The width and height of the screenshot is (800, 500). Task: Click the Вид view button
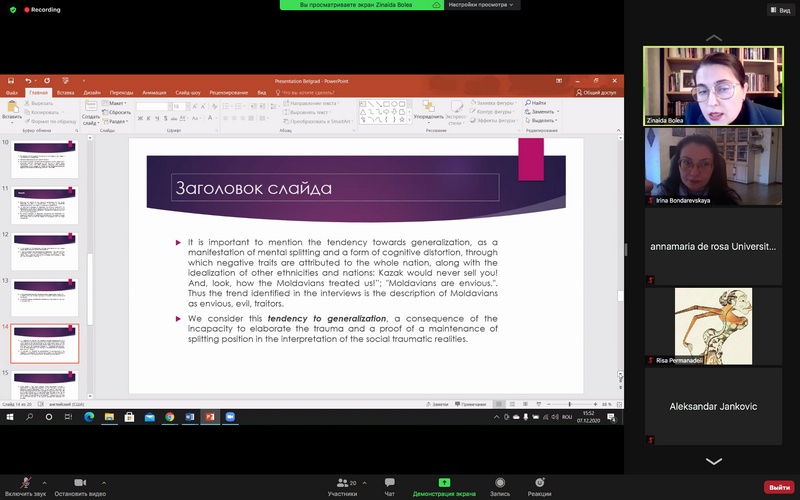coord(778,10)
